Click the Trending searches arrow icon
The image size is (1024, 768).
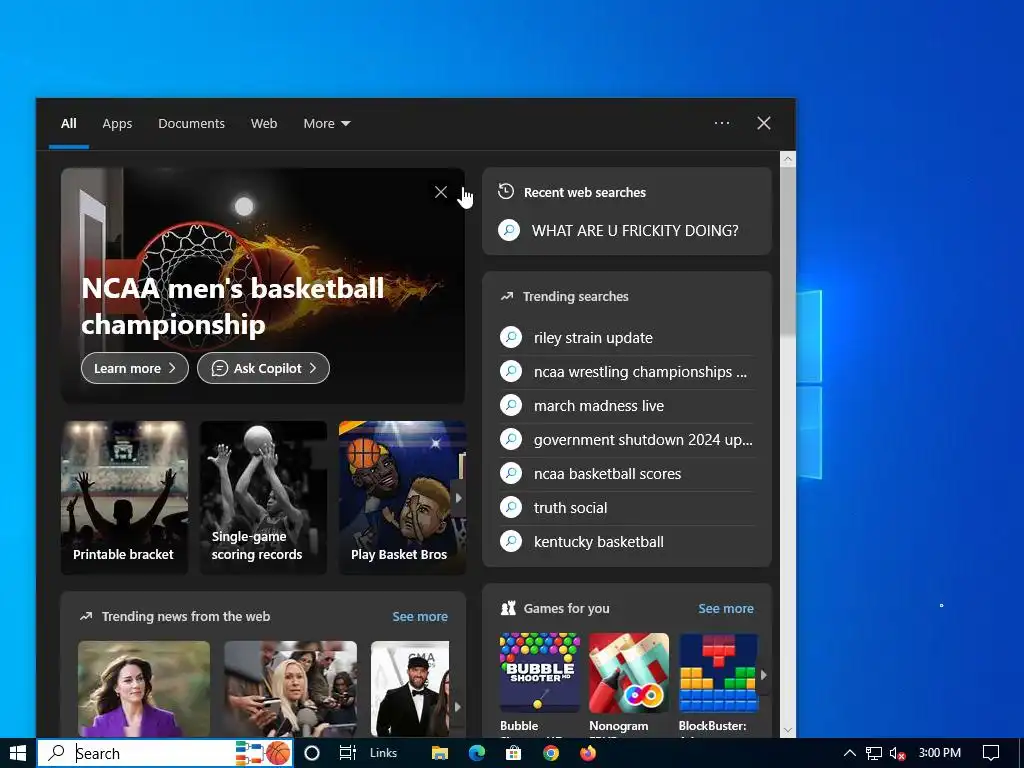[x=507, y=296]
